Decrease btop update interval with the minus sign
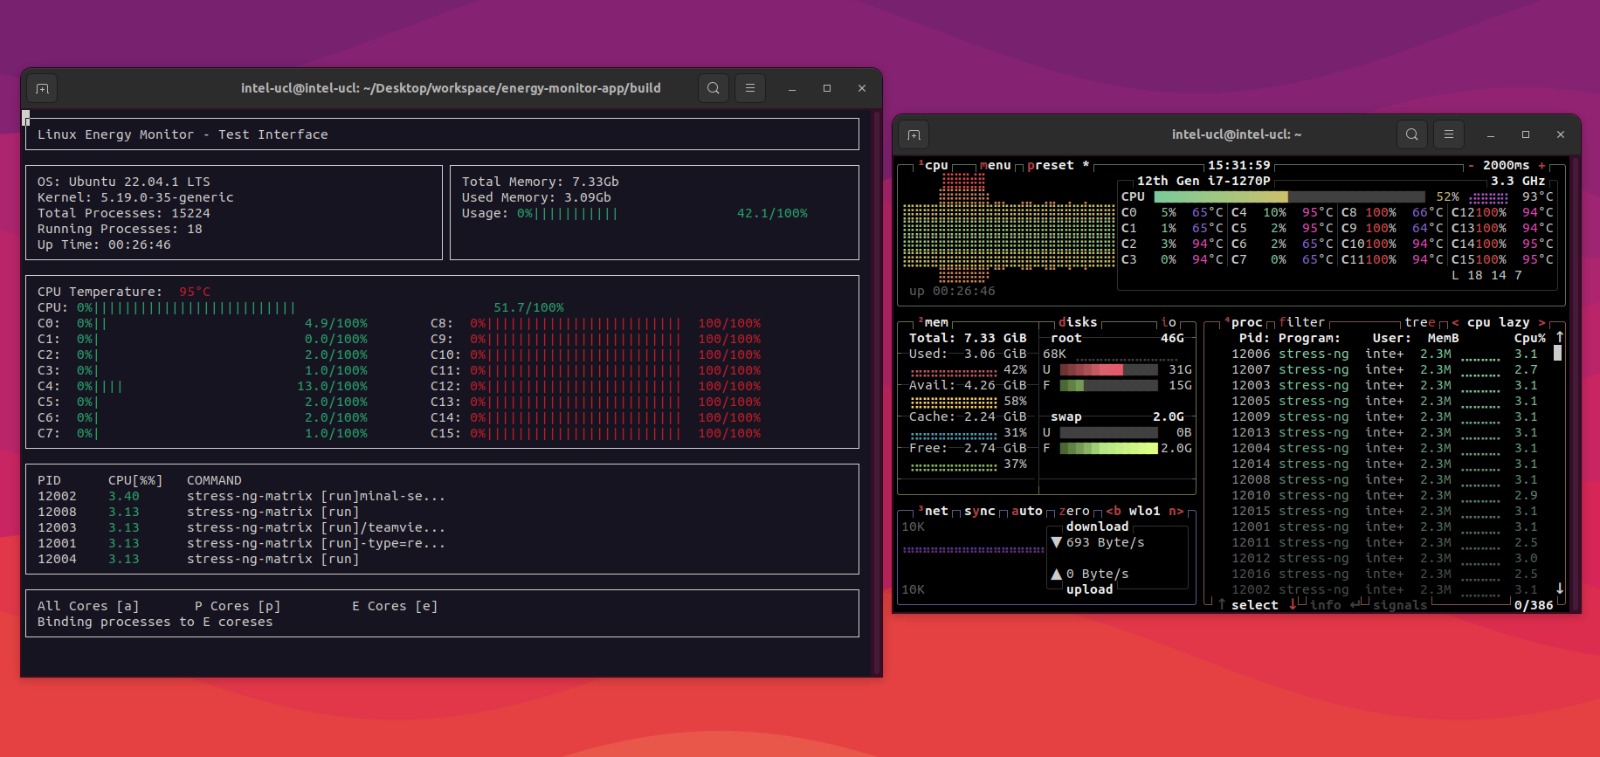The height and width of the screenshot is (757, 1600). 1471,166
